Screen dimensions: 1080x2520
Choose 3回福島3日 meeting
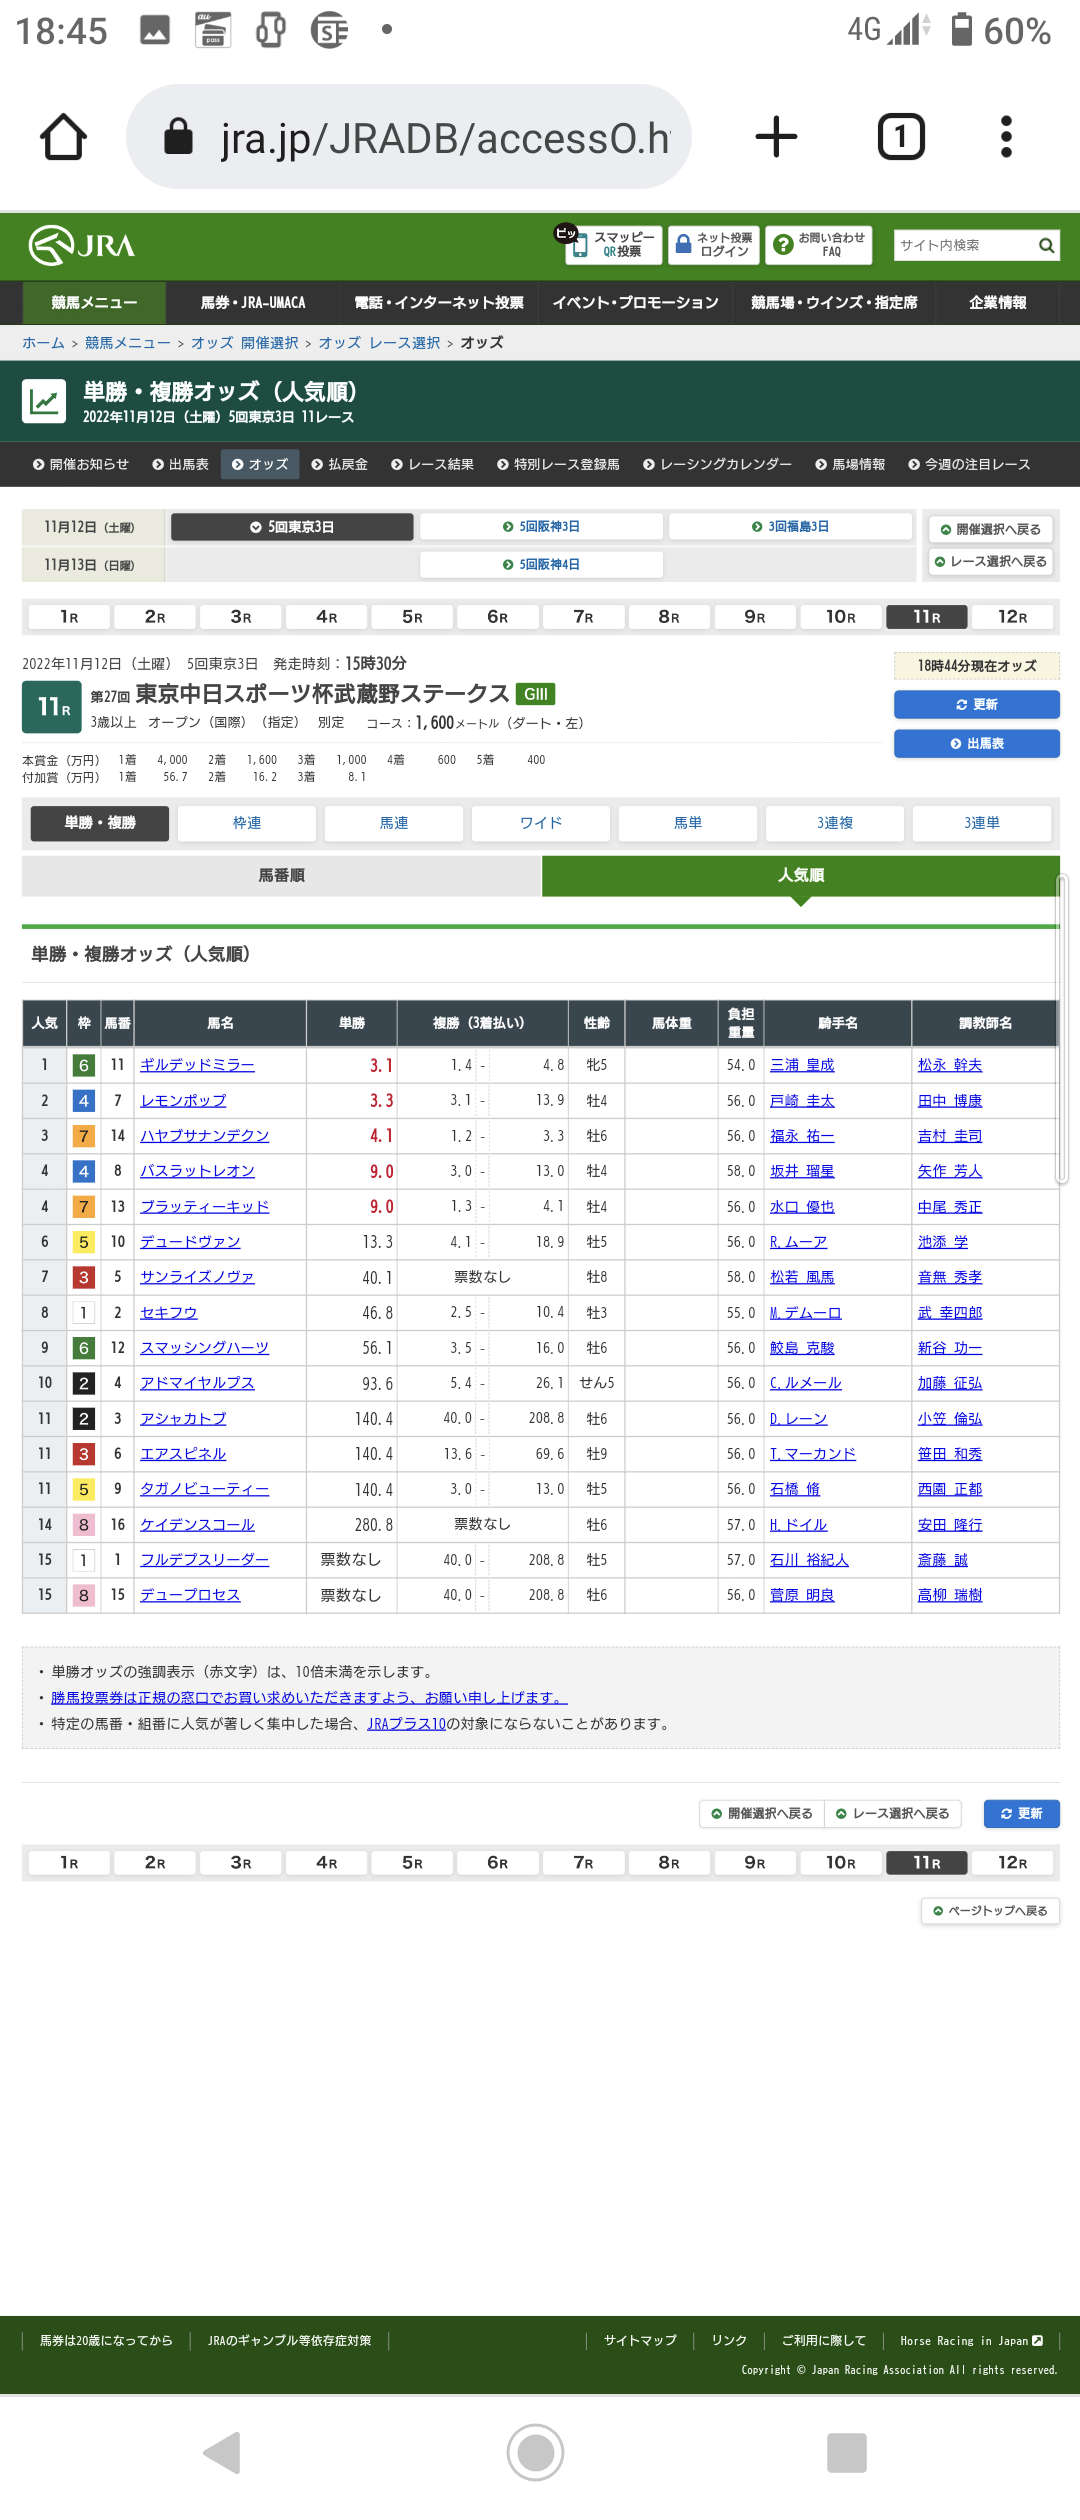790,527
